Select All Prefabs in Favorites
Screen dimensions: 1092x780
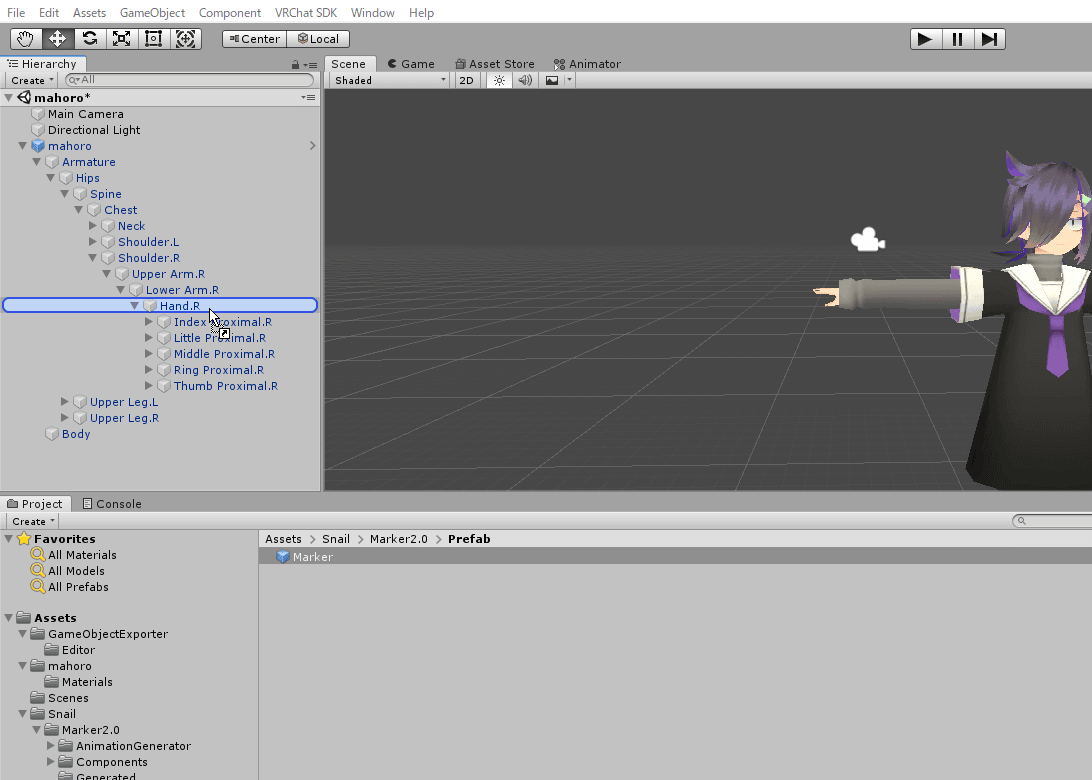pyautogui.click(x=78, y=587)
